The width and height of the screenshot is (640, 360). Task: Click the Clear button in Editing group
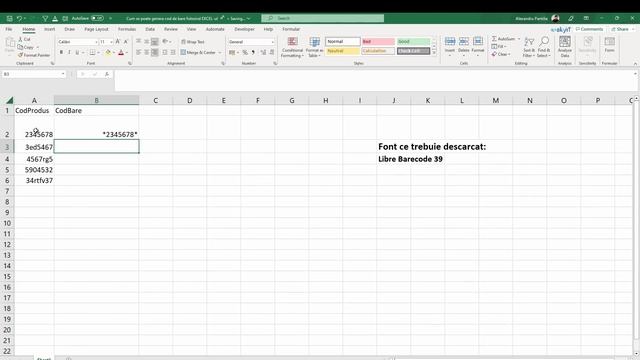[500, 54]
